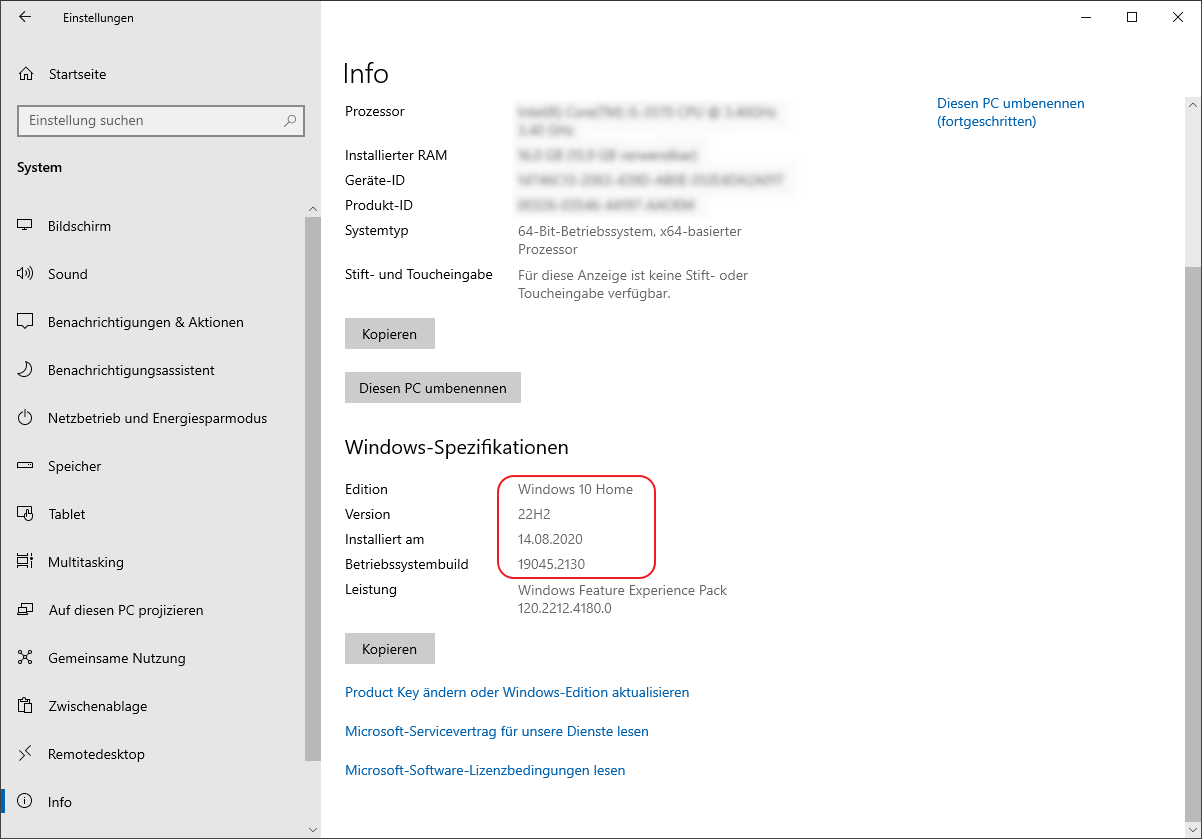Click the Betriebssystembuild label
The height and width of the screenshot is (839, 1202).
(x=407, y=564)
